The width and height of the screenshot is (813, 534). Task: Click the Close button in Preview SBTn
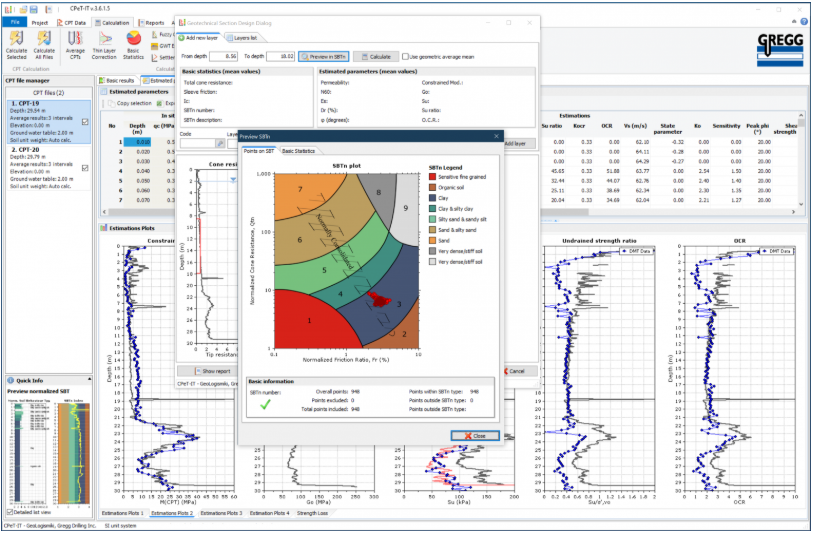coord(475,435)
